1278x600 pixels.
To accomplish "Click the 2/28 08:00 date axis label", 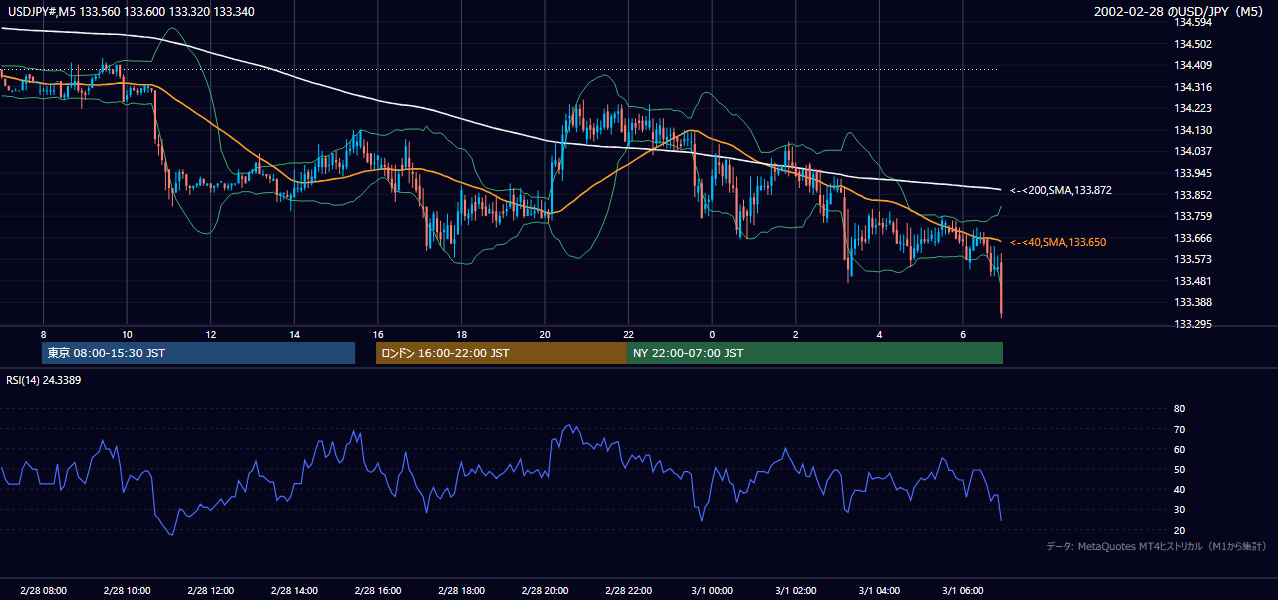I will [43, 591].
